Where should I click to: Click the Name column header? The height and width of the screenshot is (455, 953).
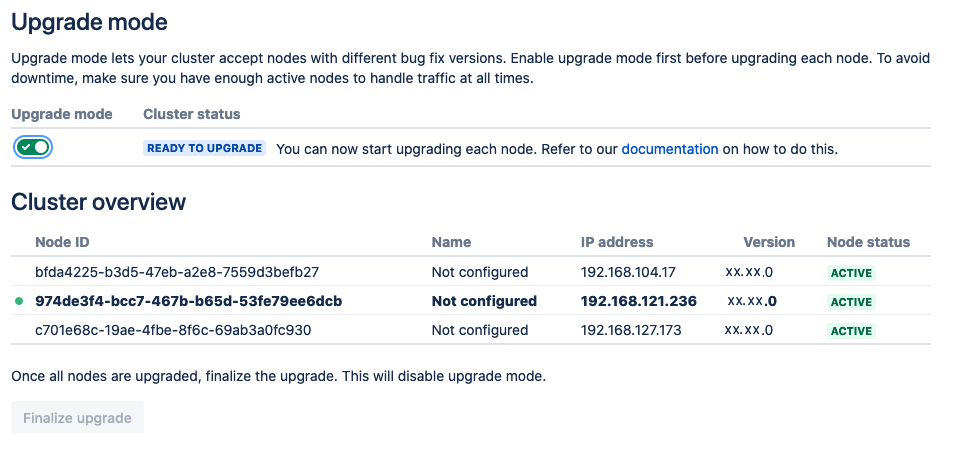pyautogui.click(x=451, y=242)
